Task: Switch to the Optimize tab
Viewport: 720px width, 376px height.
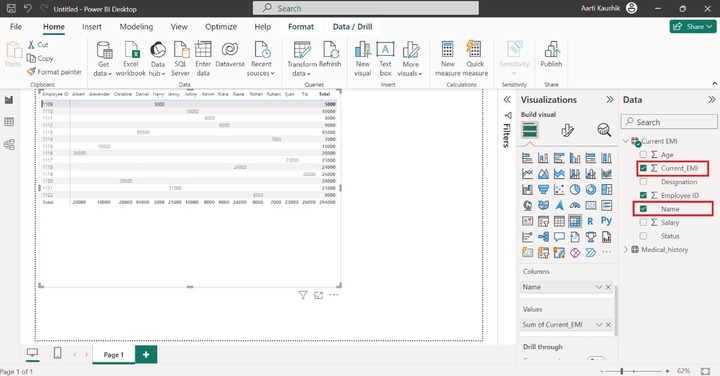Action: 221,27
